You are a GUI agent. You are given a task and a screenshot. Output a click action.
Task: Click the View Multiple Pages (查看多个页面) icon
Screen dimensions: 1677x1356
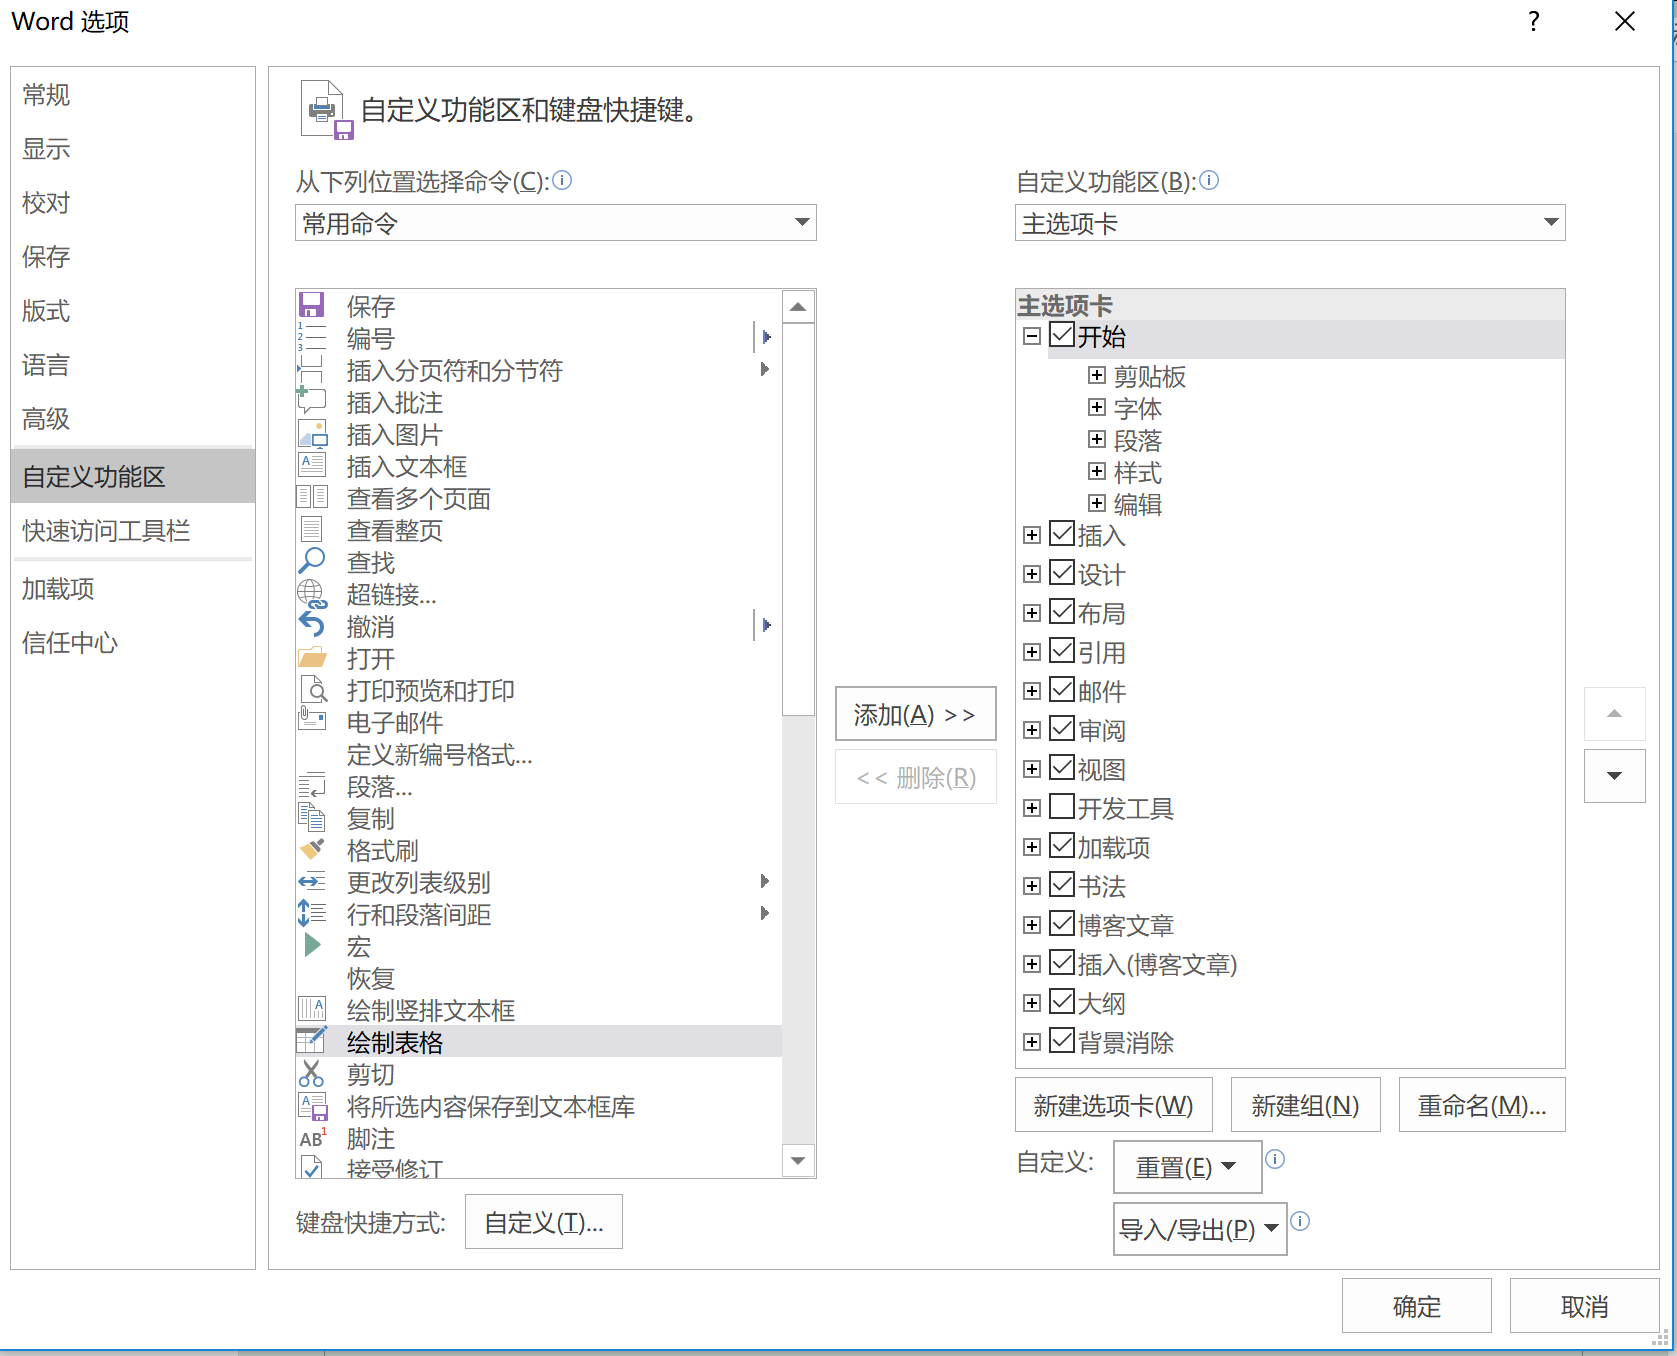(x=312, y=497)
